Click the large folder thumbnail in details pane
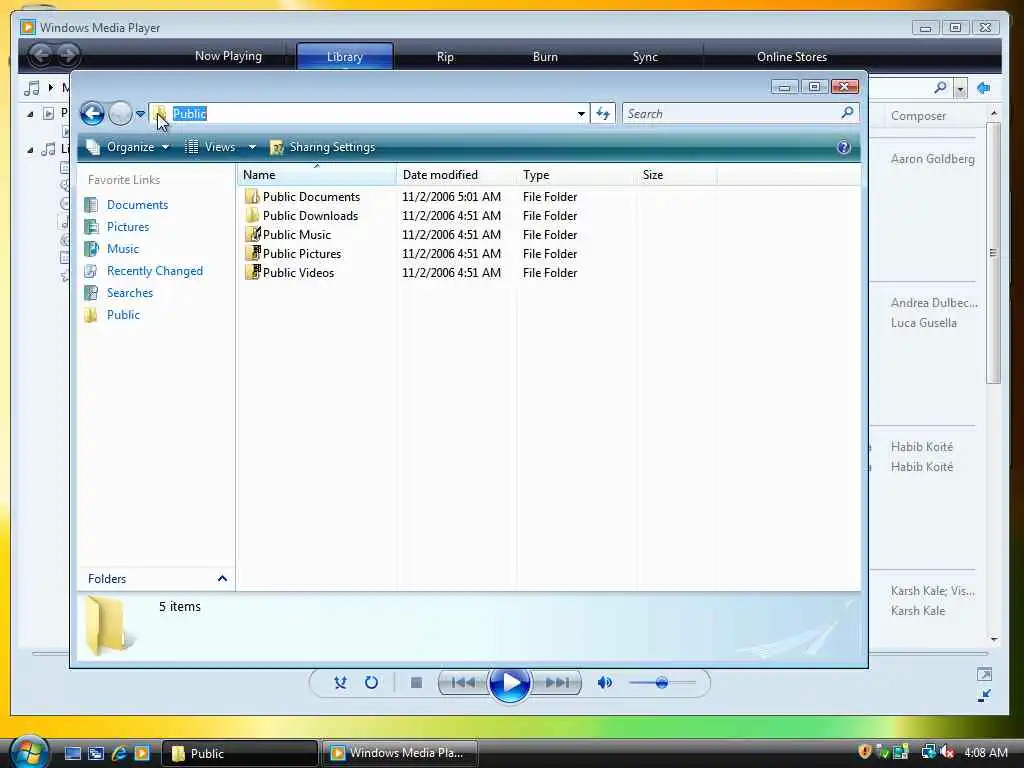1024x768 pixels. point(108,626)
